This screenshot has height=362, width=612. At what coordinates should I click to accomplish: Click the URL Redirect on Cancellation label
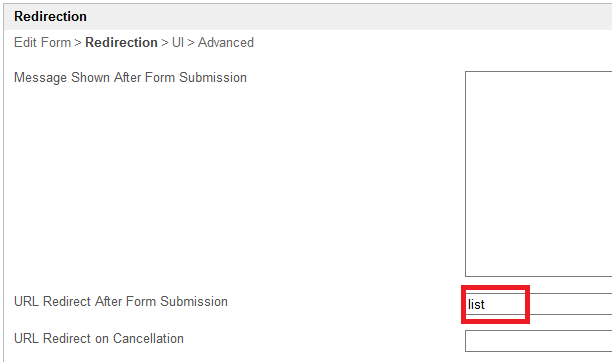coord(99,338)
